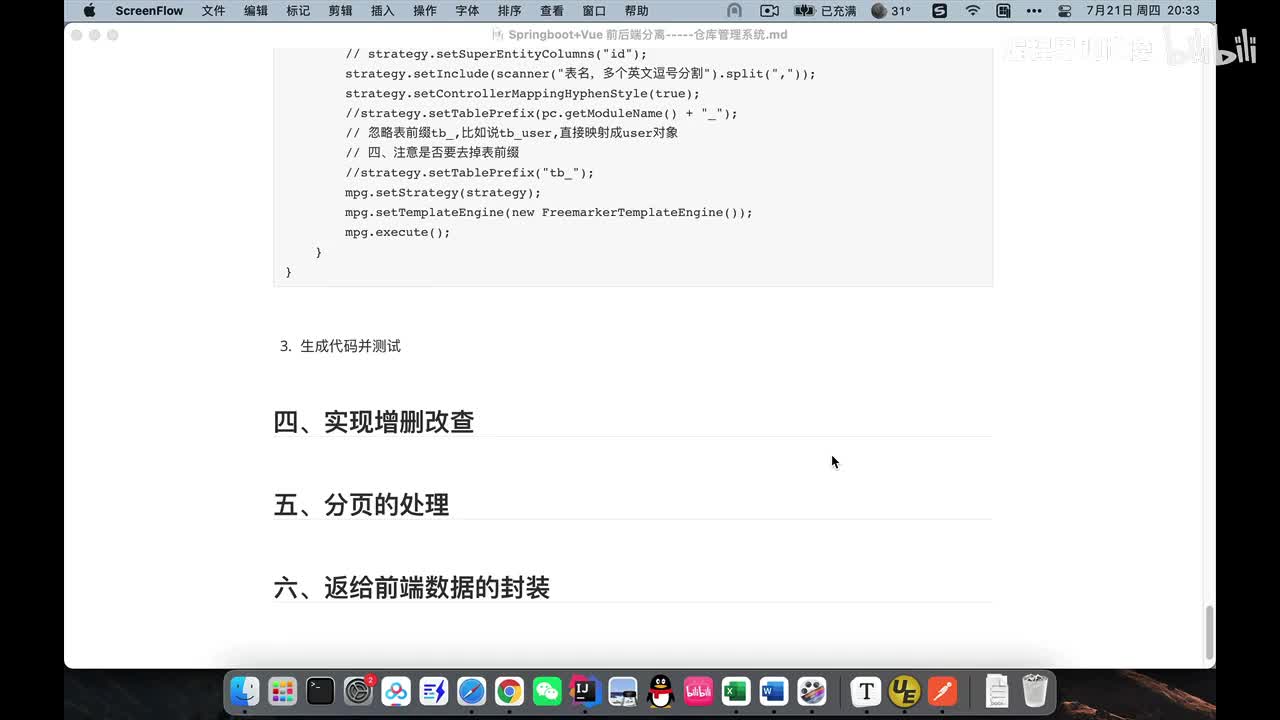
Task: Launch Microsoft Excel from the Dock
Action: tap(736, 691)
